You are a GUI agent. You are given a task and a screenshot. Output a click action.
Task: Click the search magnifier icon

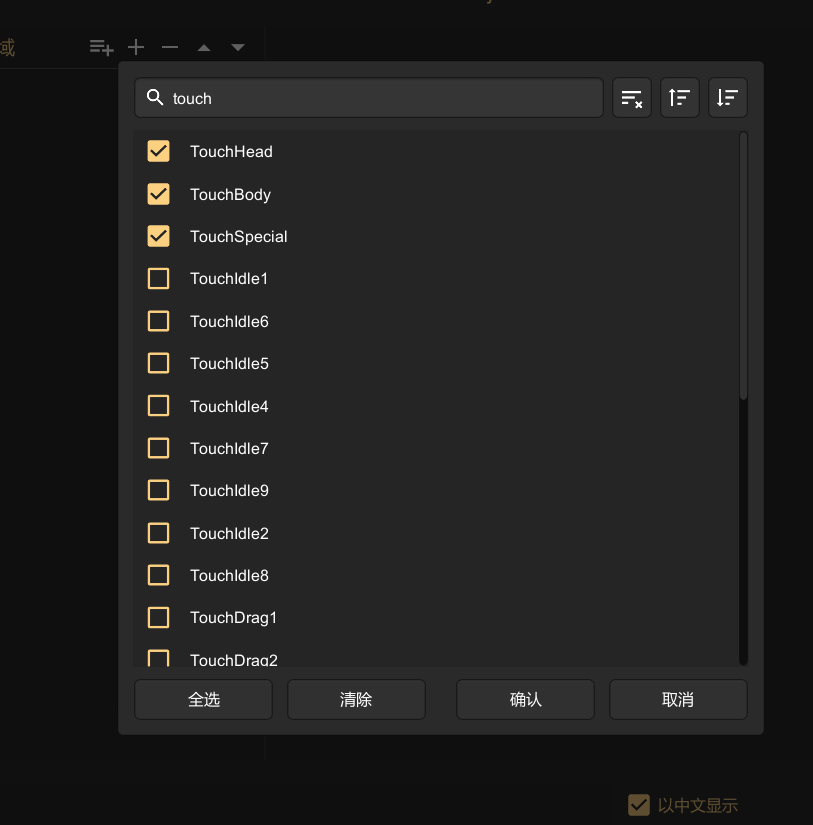click(x=155, y=98)
